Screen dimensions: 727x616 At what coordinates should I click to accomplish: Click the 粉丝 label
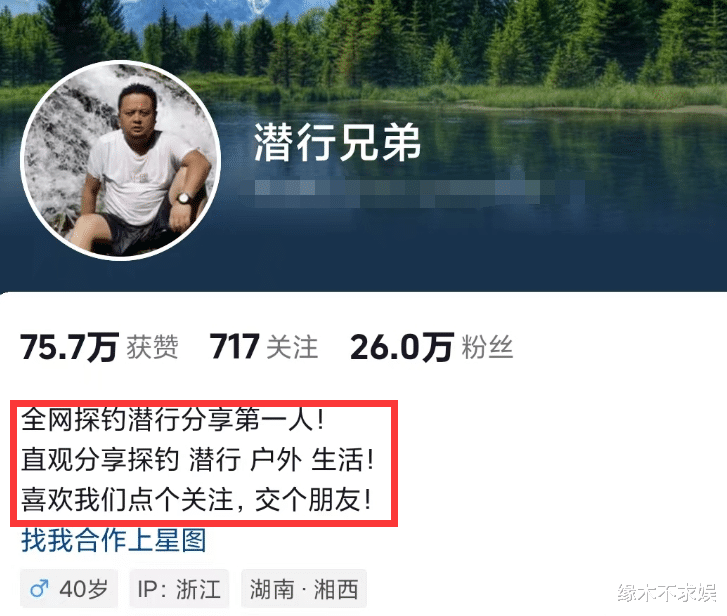tap(487, 347)
